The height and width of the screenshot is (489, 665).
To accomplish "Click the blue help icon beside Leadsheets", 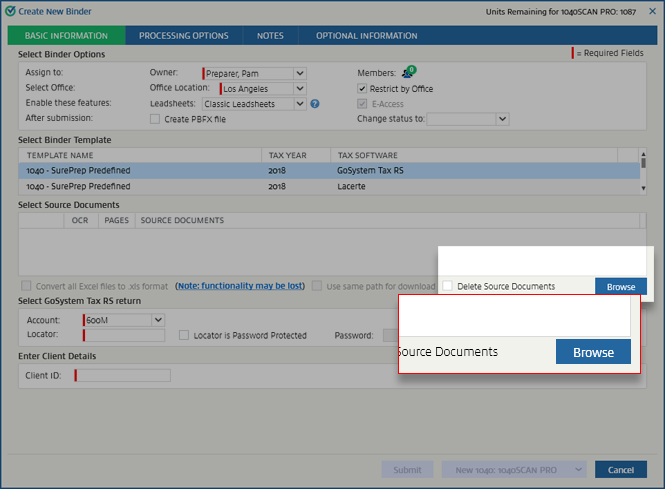I will coord(314,103).
